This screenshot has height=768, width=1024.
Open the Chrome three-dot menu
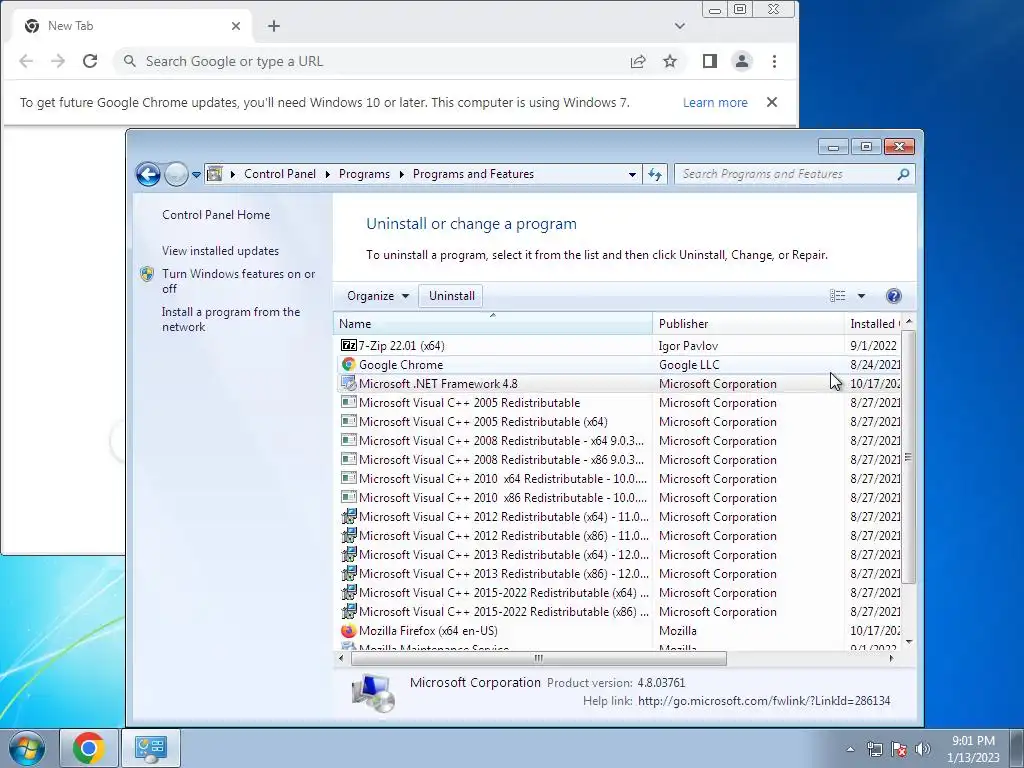(x=775, y=61)
